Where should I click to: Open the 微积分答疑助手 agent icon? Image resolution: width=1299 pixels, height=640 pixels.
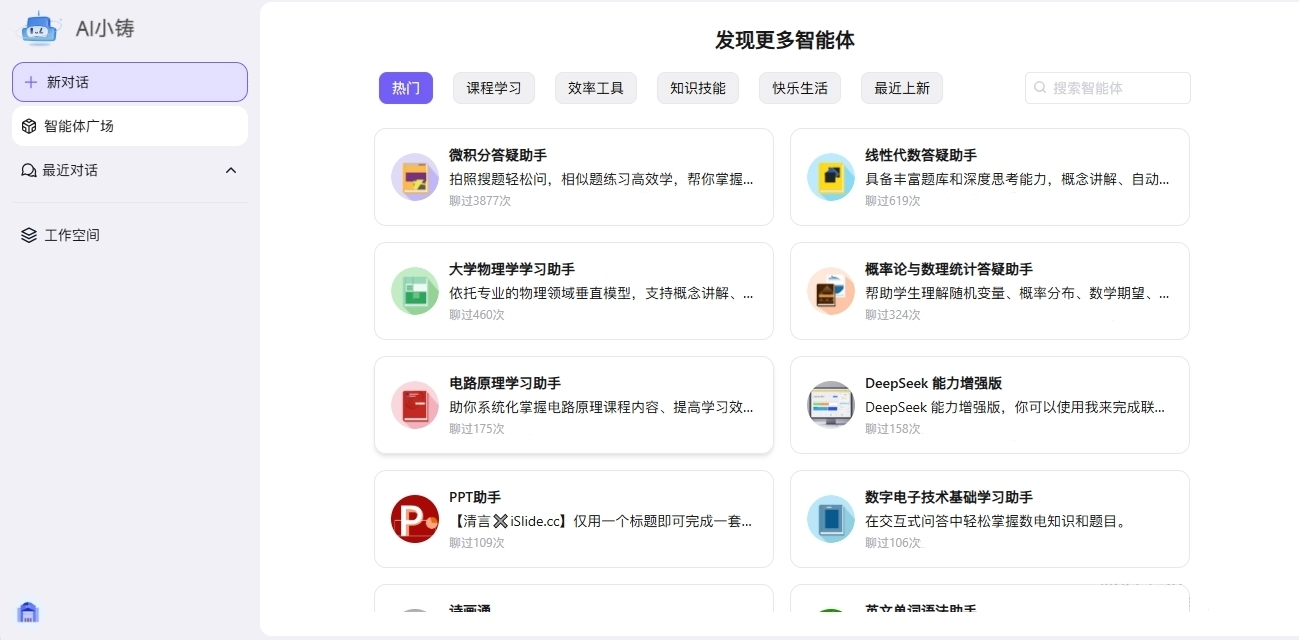click(x=415, y=177)
